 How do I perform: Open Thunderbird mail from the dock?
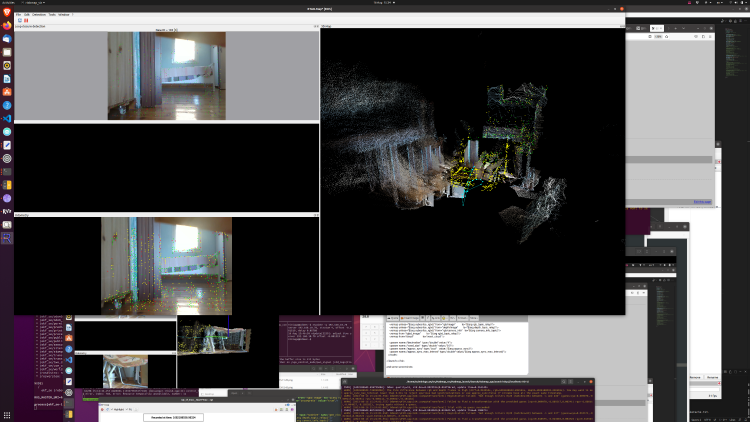click(x=7, y=39)
